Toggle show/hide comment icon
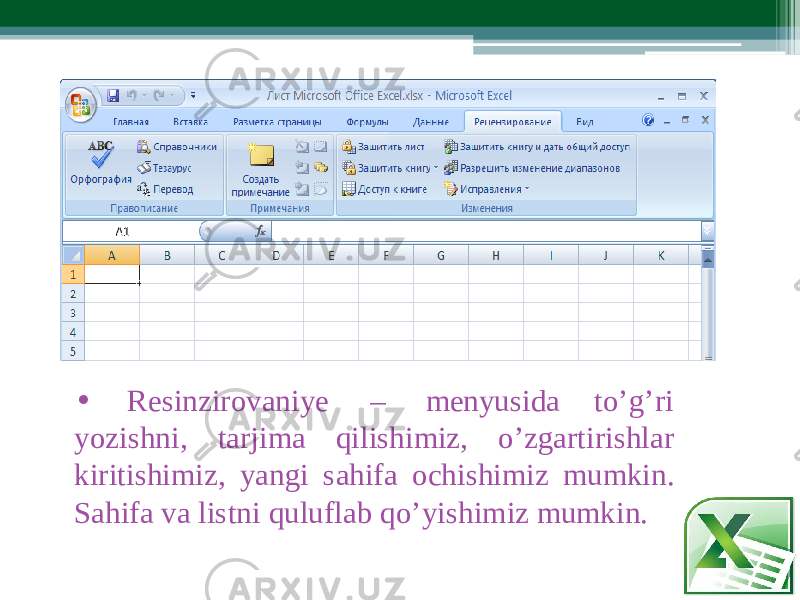Screen dimensions: 800x600 [320, 147]
